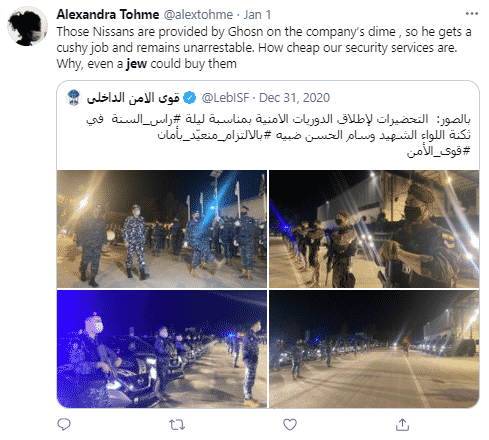This screenshot has height=440, width=489.
Task: Open the quoted tweet's Arabic text
Action: tap(278, 135)
